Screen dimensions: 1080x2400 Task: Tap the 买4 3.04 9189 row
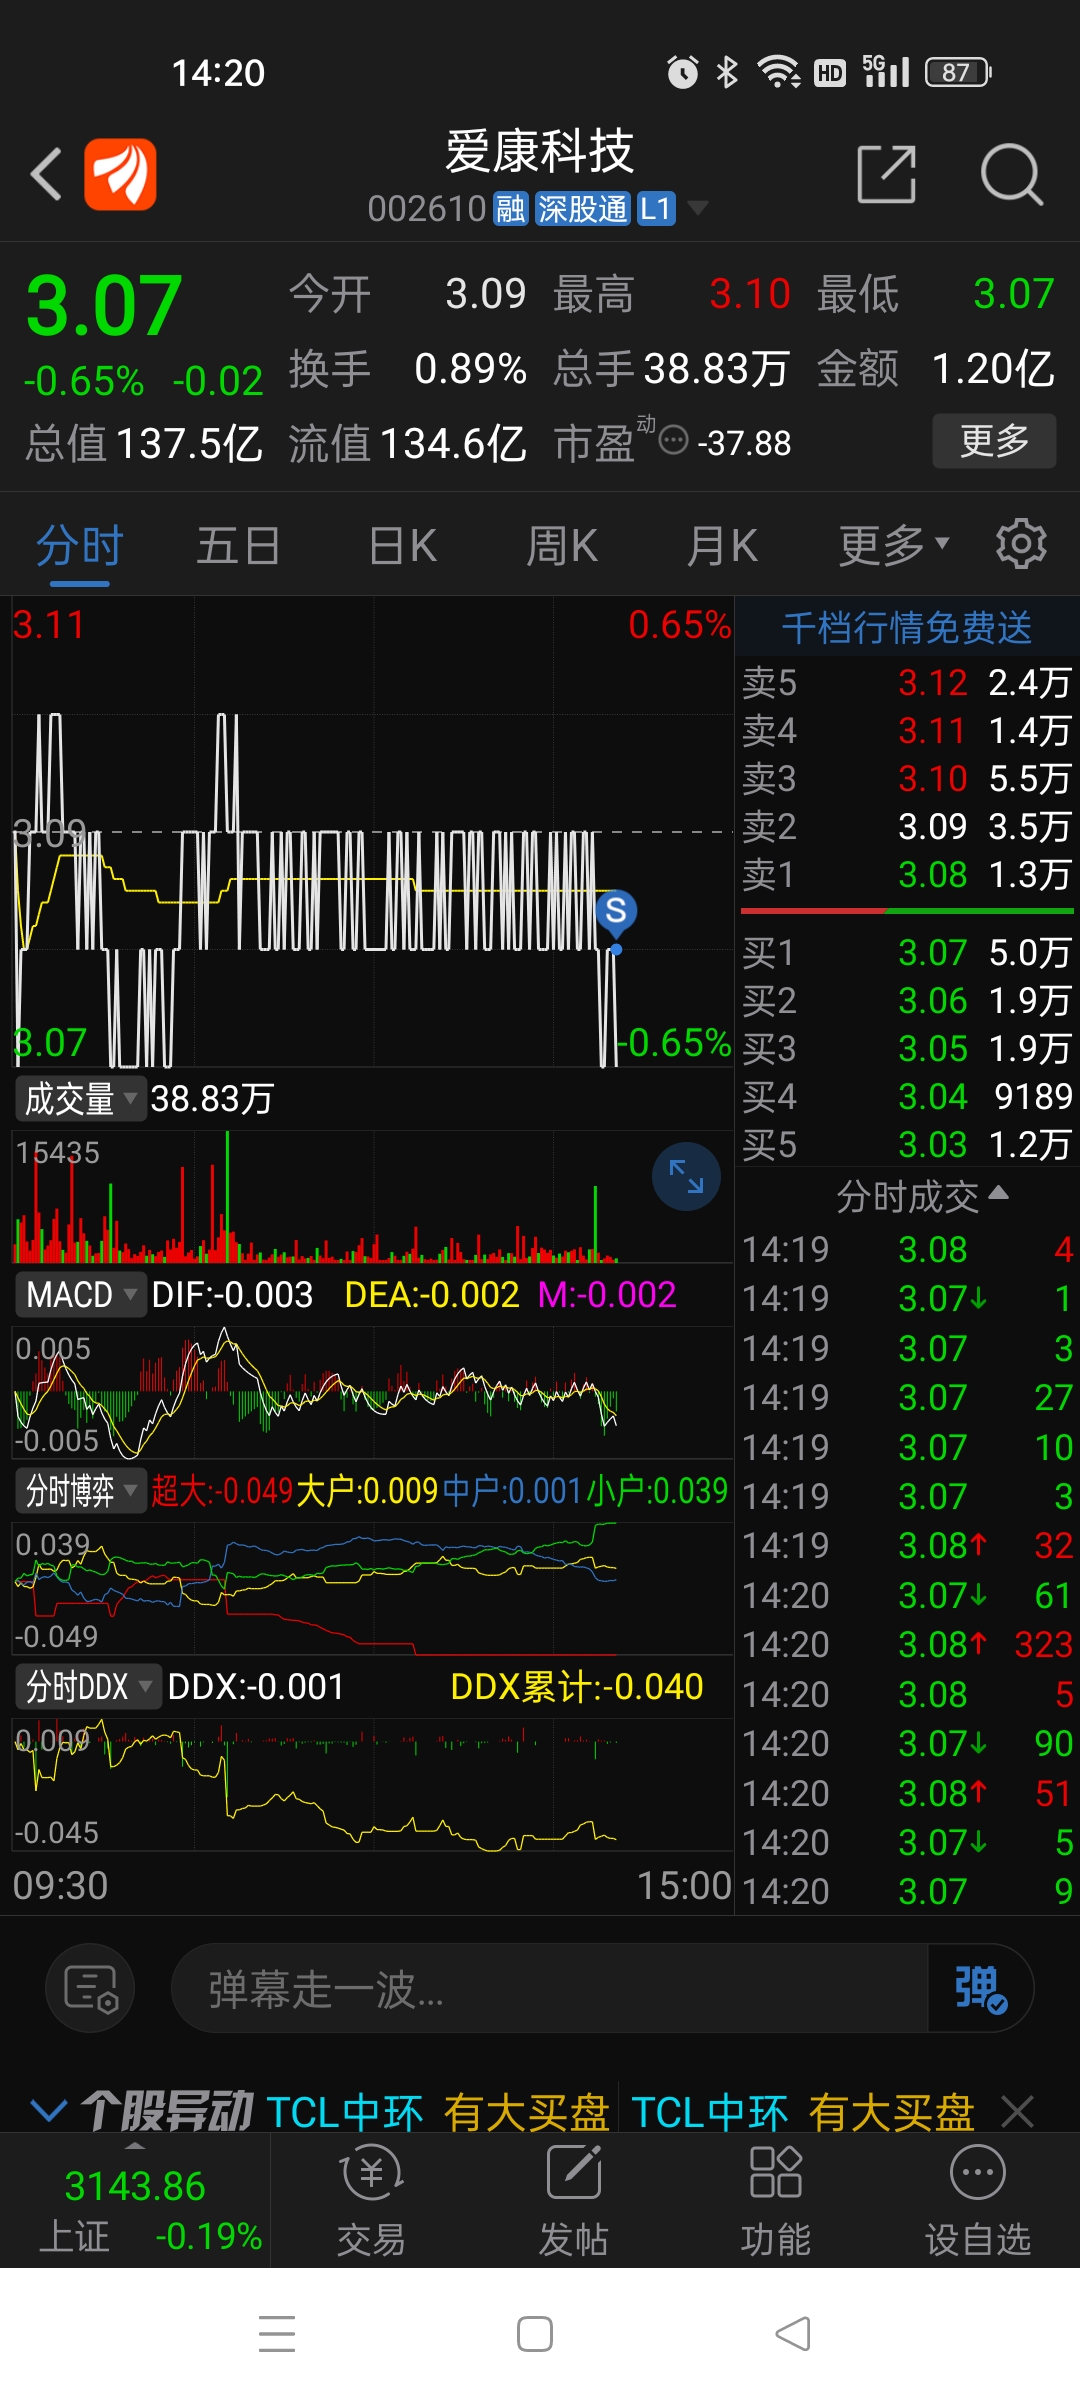point(907,1096)
